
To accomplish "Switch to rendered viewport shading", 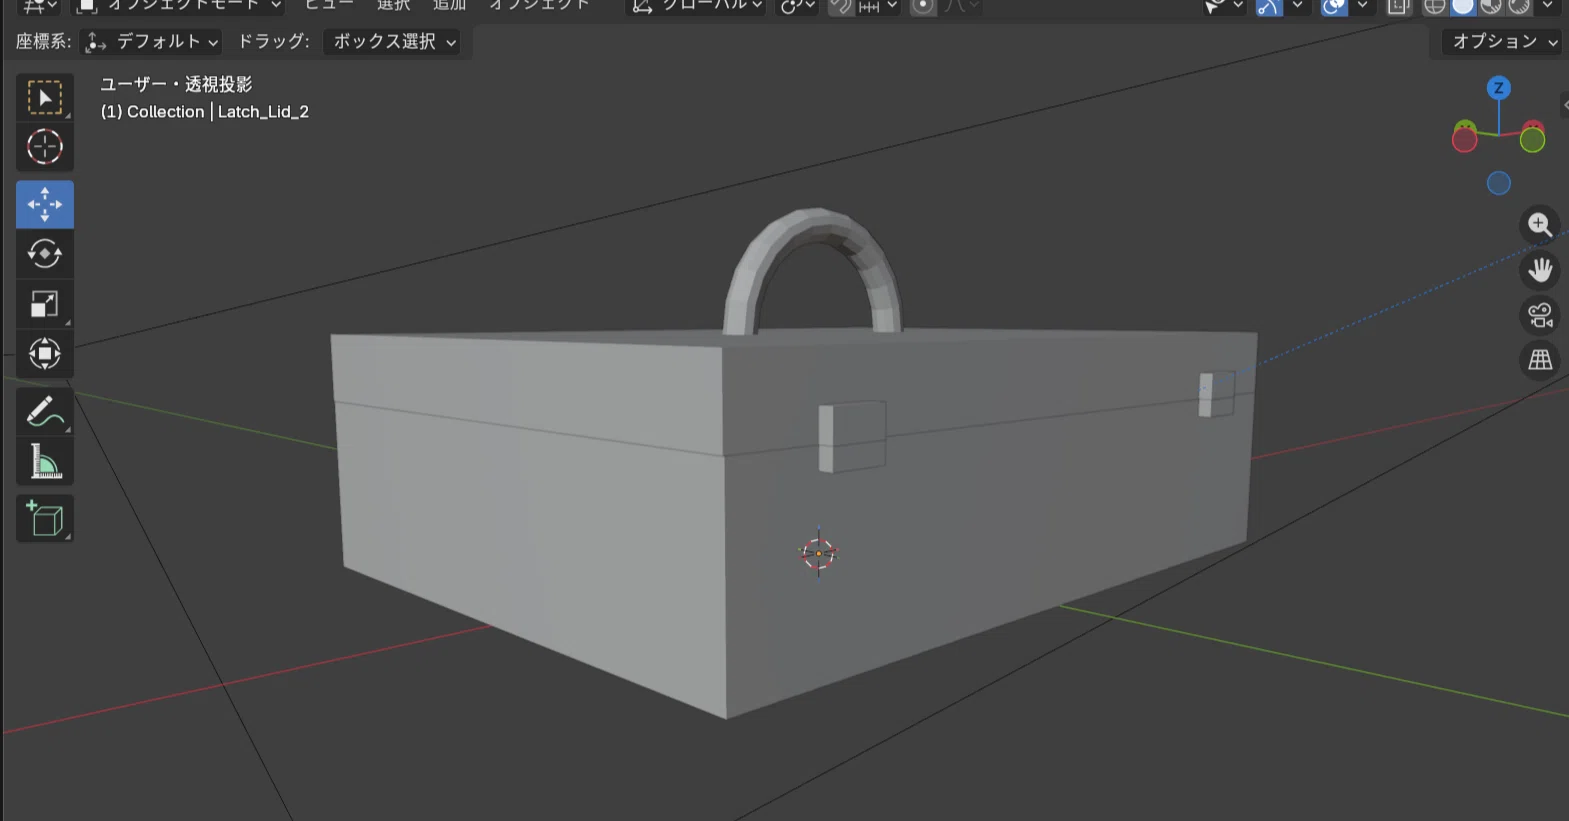I will 1519,6.
